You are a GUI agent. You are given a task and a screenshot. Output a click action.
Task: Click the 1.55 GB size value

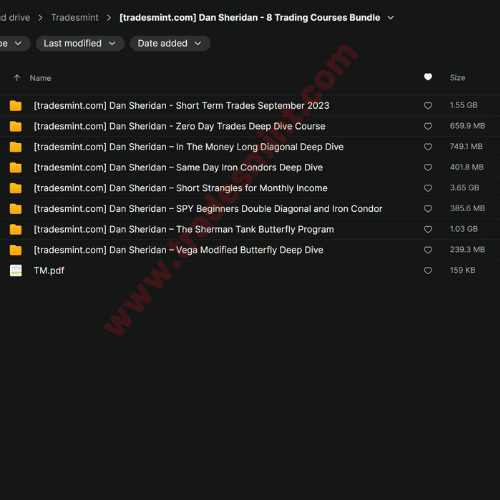[464, 105]
